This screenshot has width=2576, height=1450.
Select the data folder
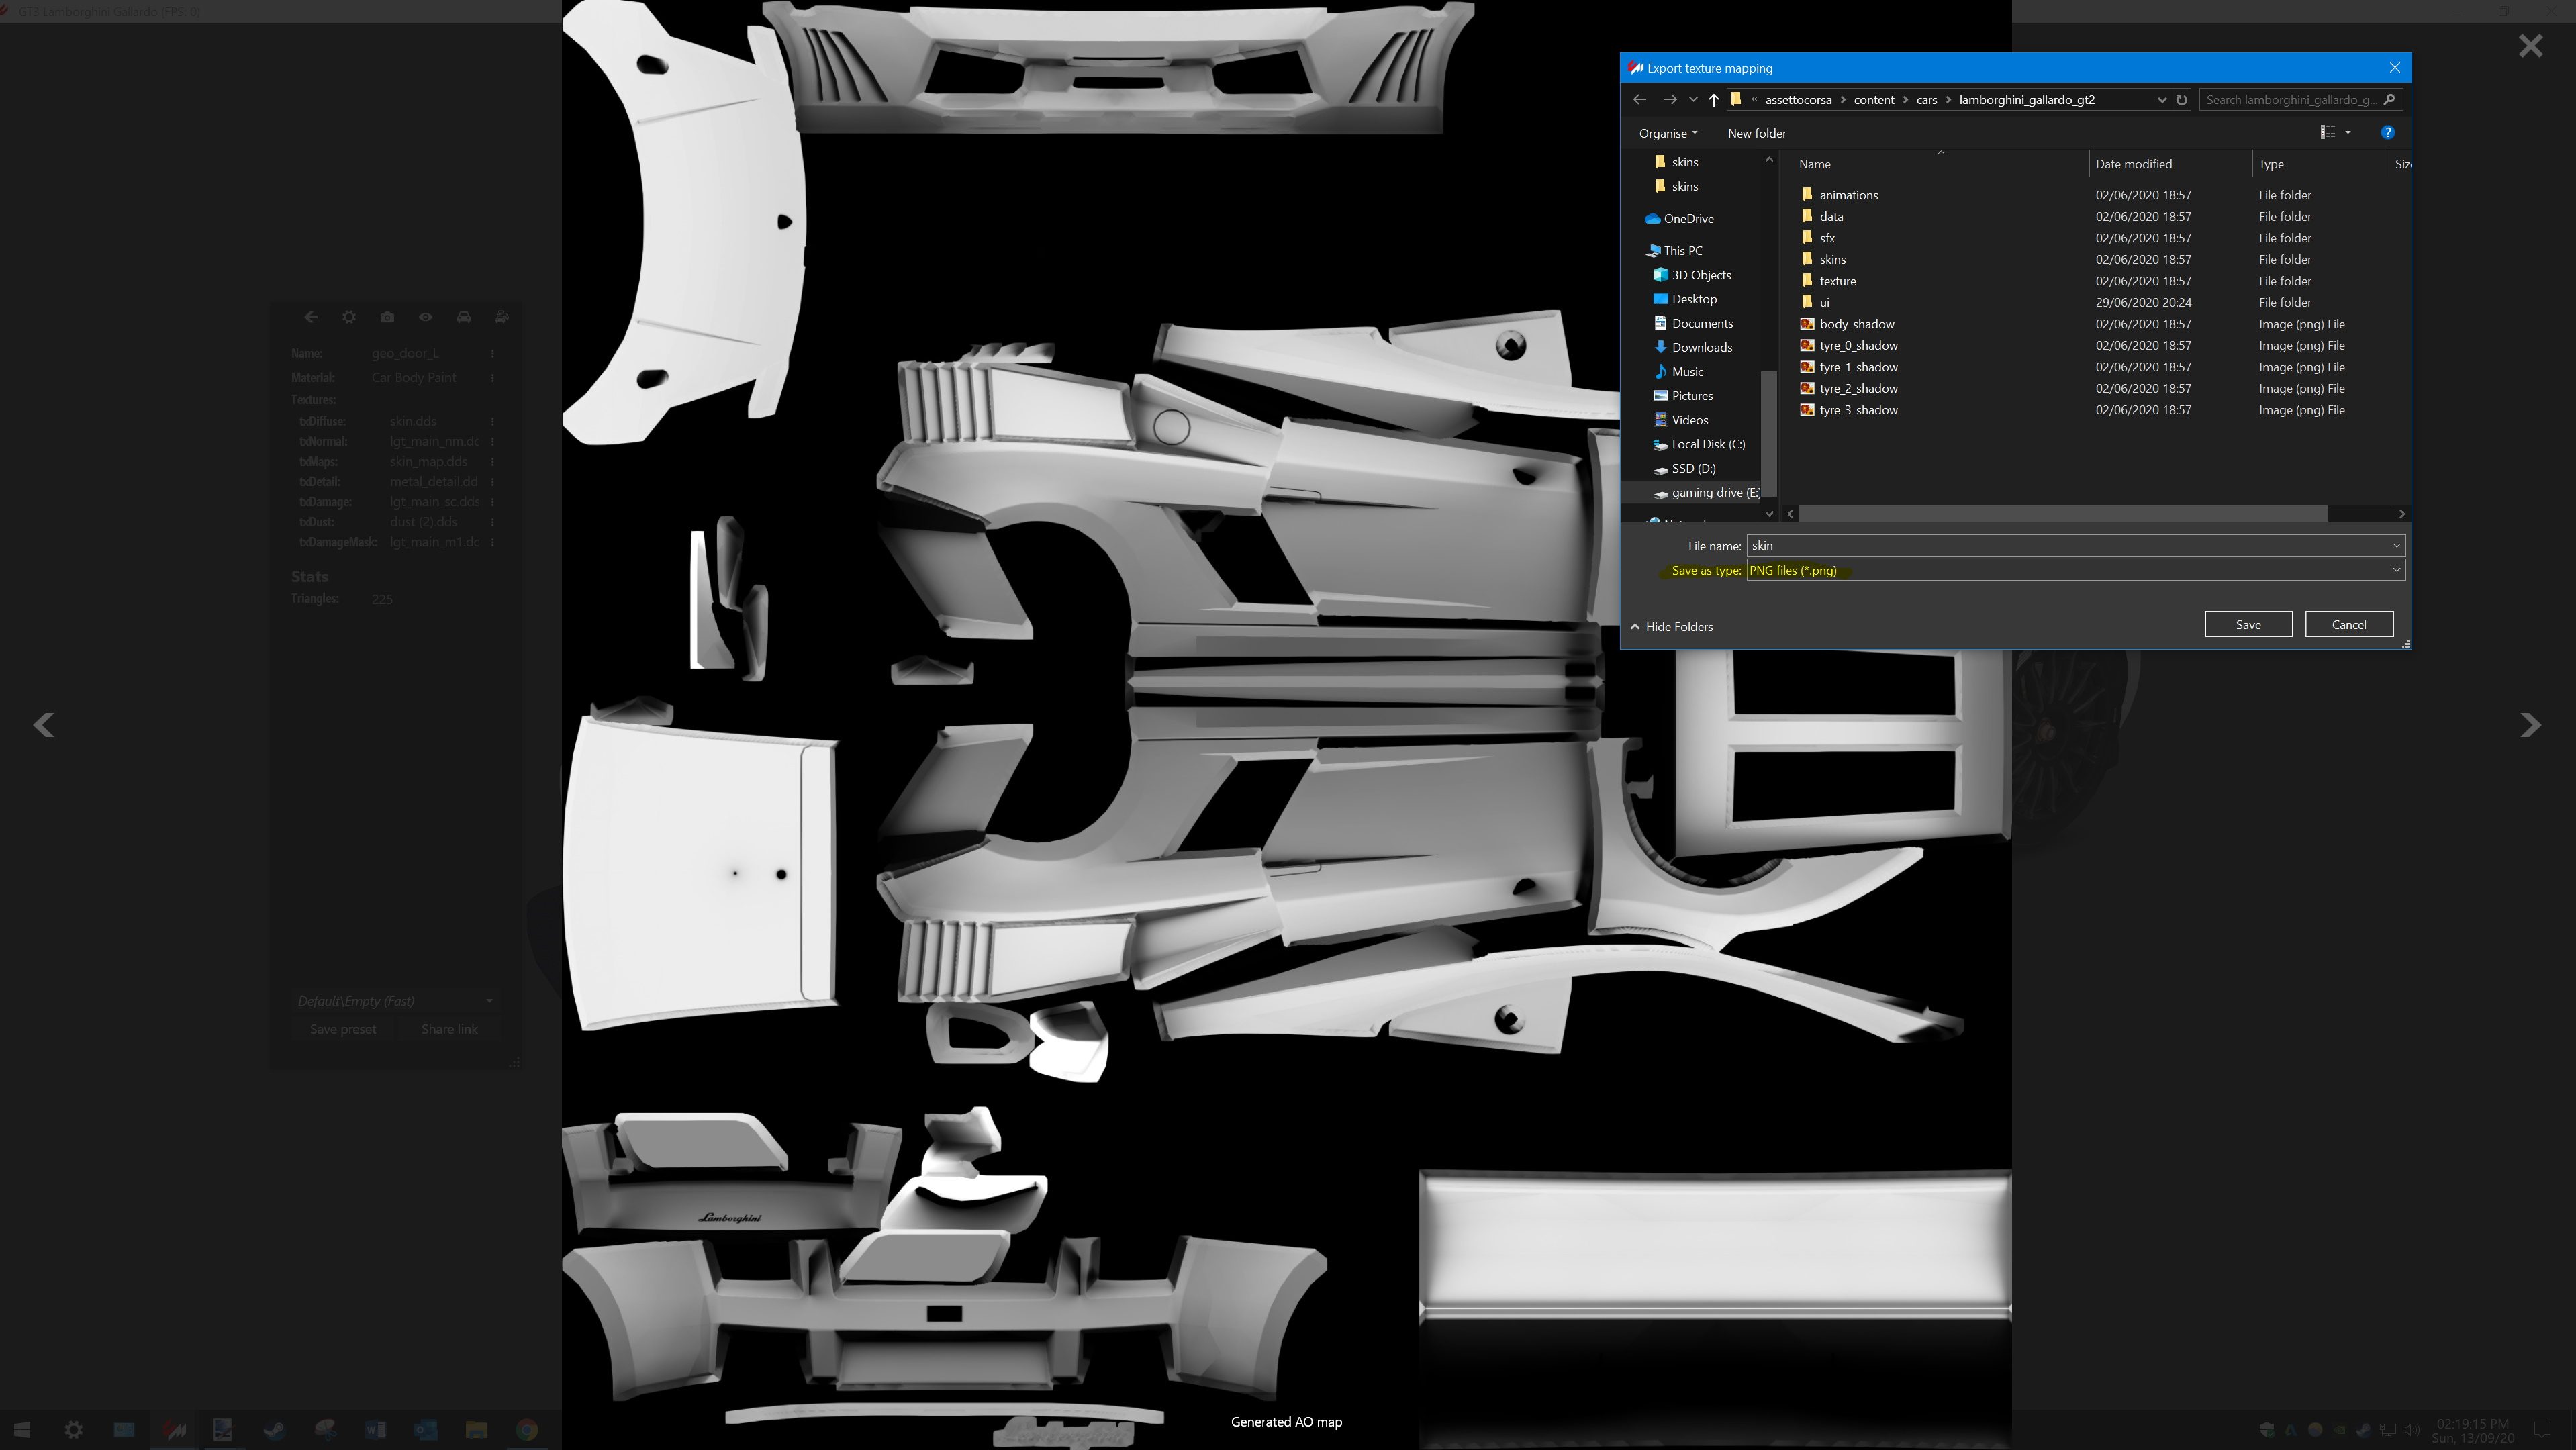1831,216
